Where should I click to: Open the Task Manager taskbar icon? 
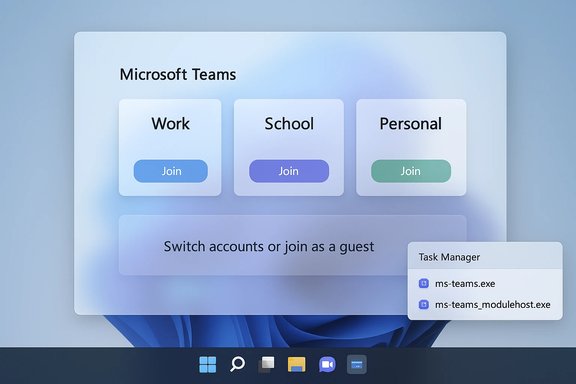tap(357, 365)
